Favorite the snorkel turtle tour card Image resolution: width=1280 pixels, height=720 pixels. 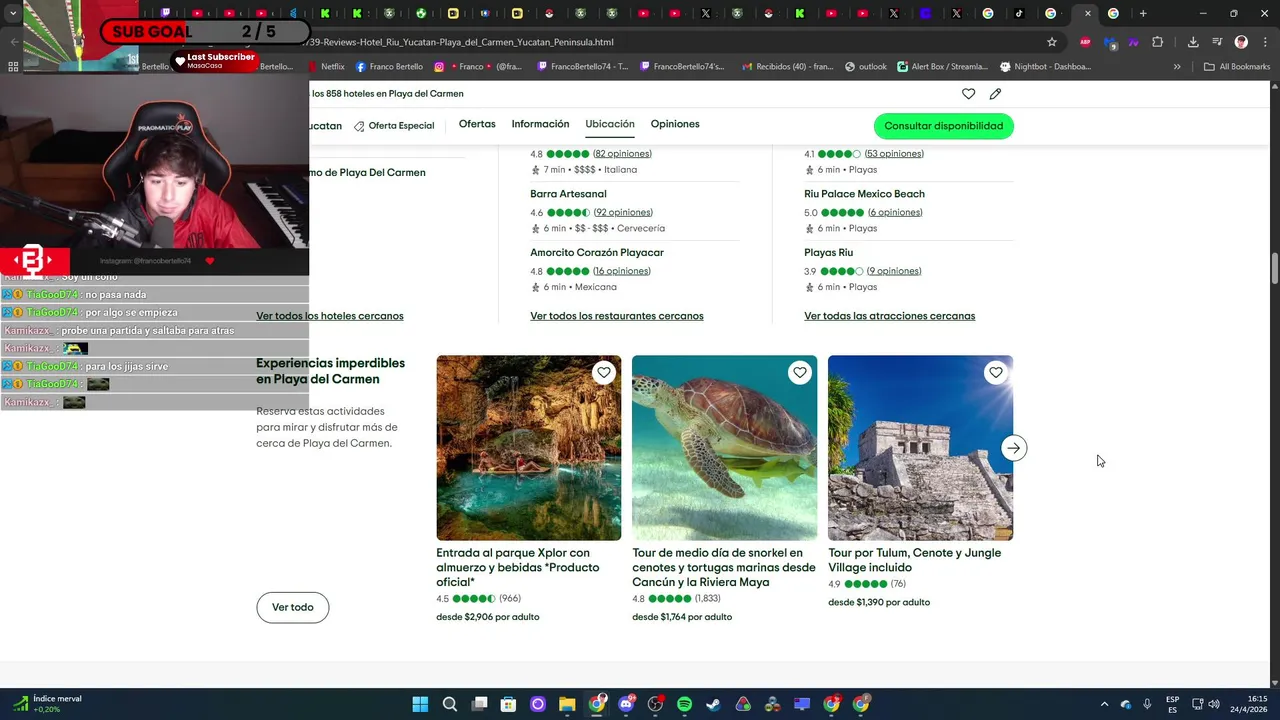pyautogui.click(x=800, y=373)
